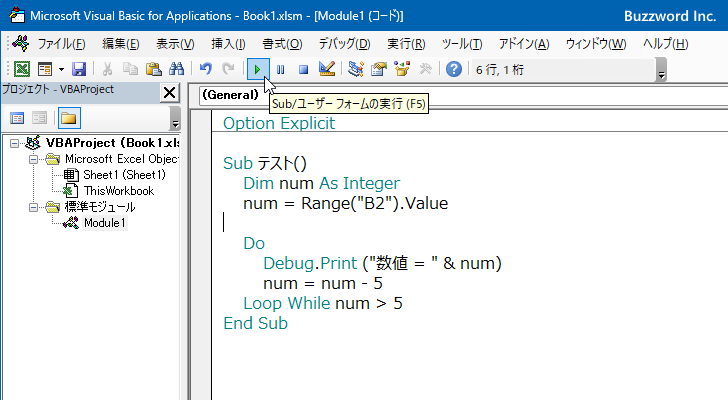Screen dimensions: 728x400
Task: Click the Range("B2").Value line
Action: pyautogui.click(x=345, y=203)
